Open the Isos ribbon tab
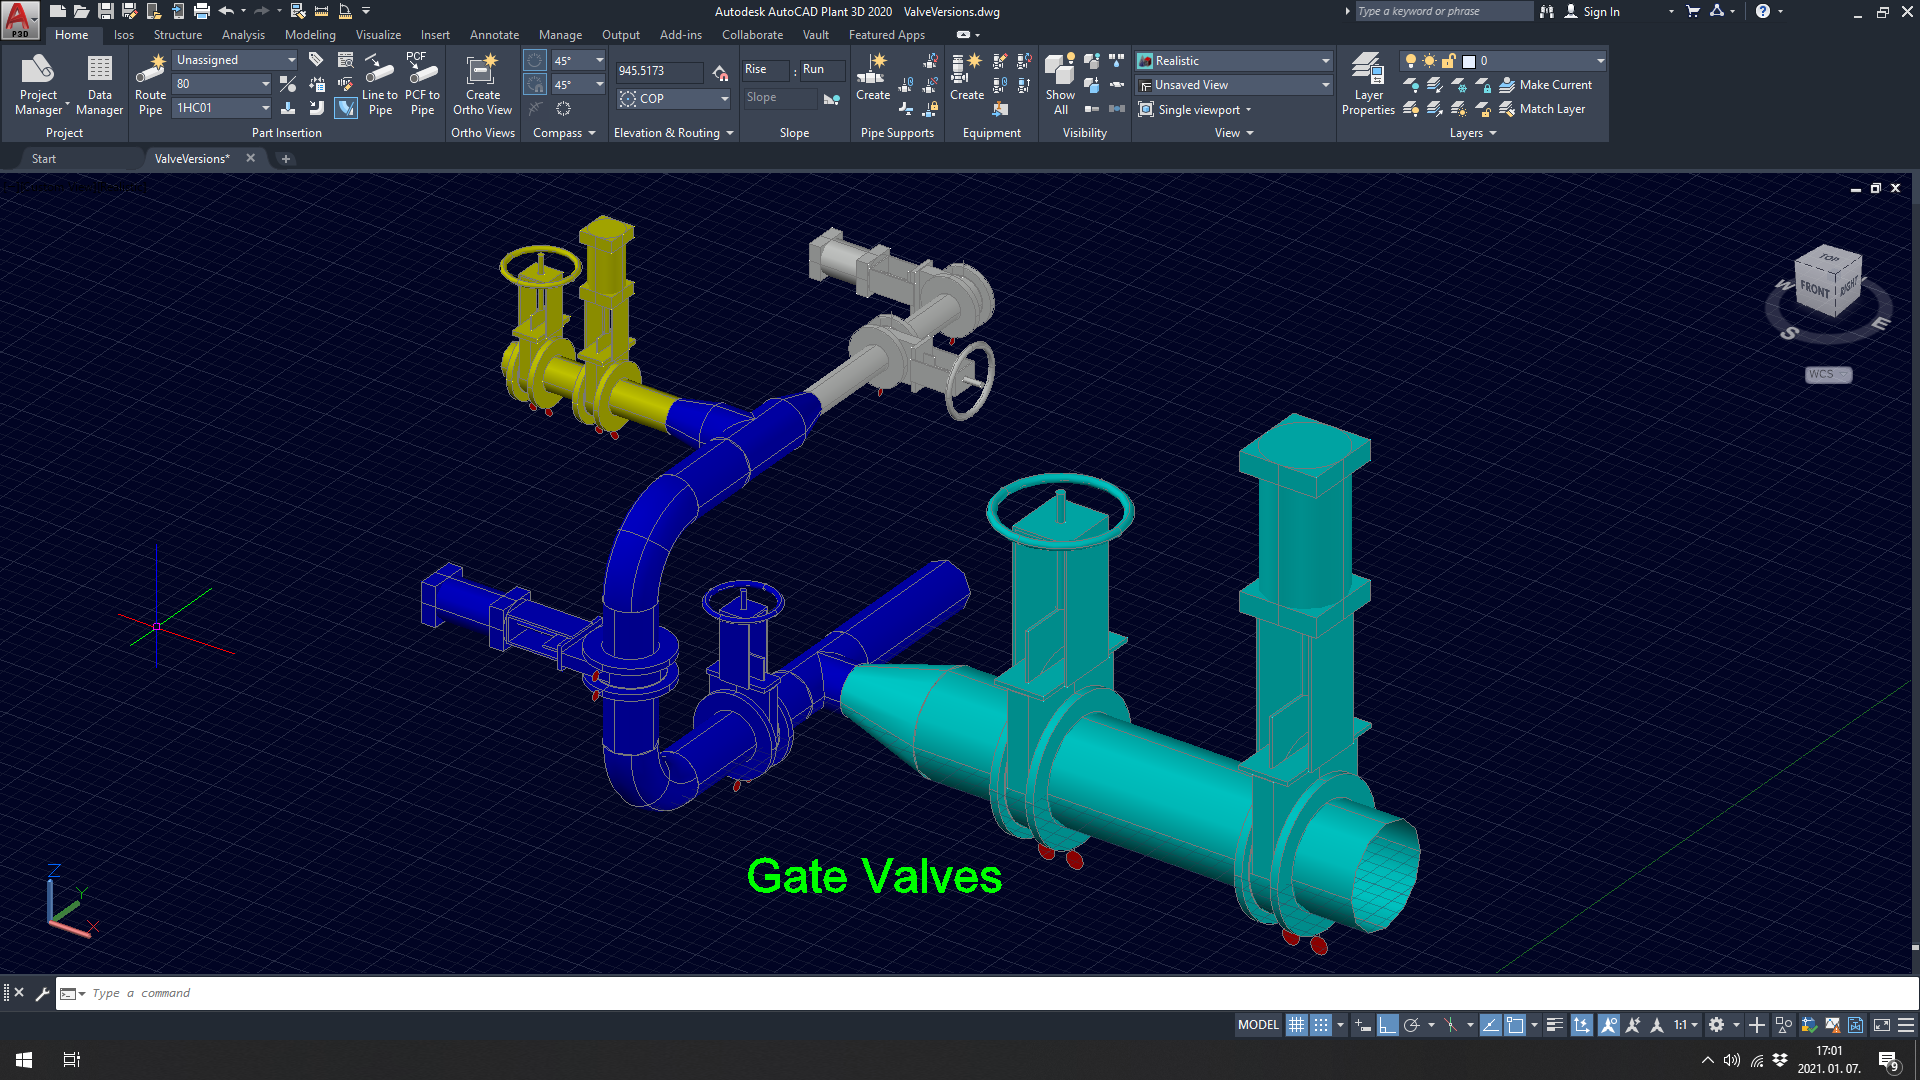 tap(124, 35)
